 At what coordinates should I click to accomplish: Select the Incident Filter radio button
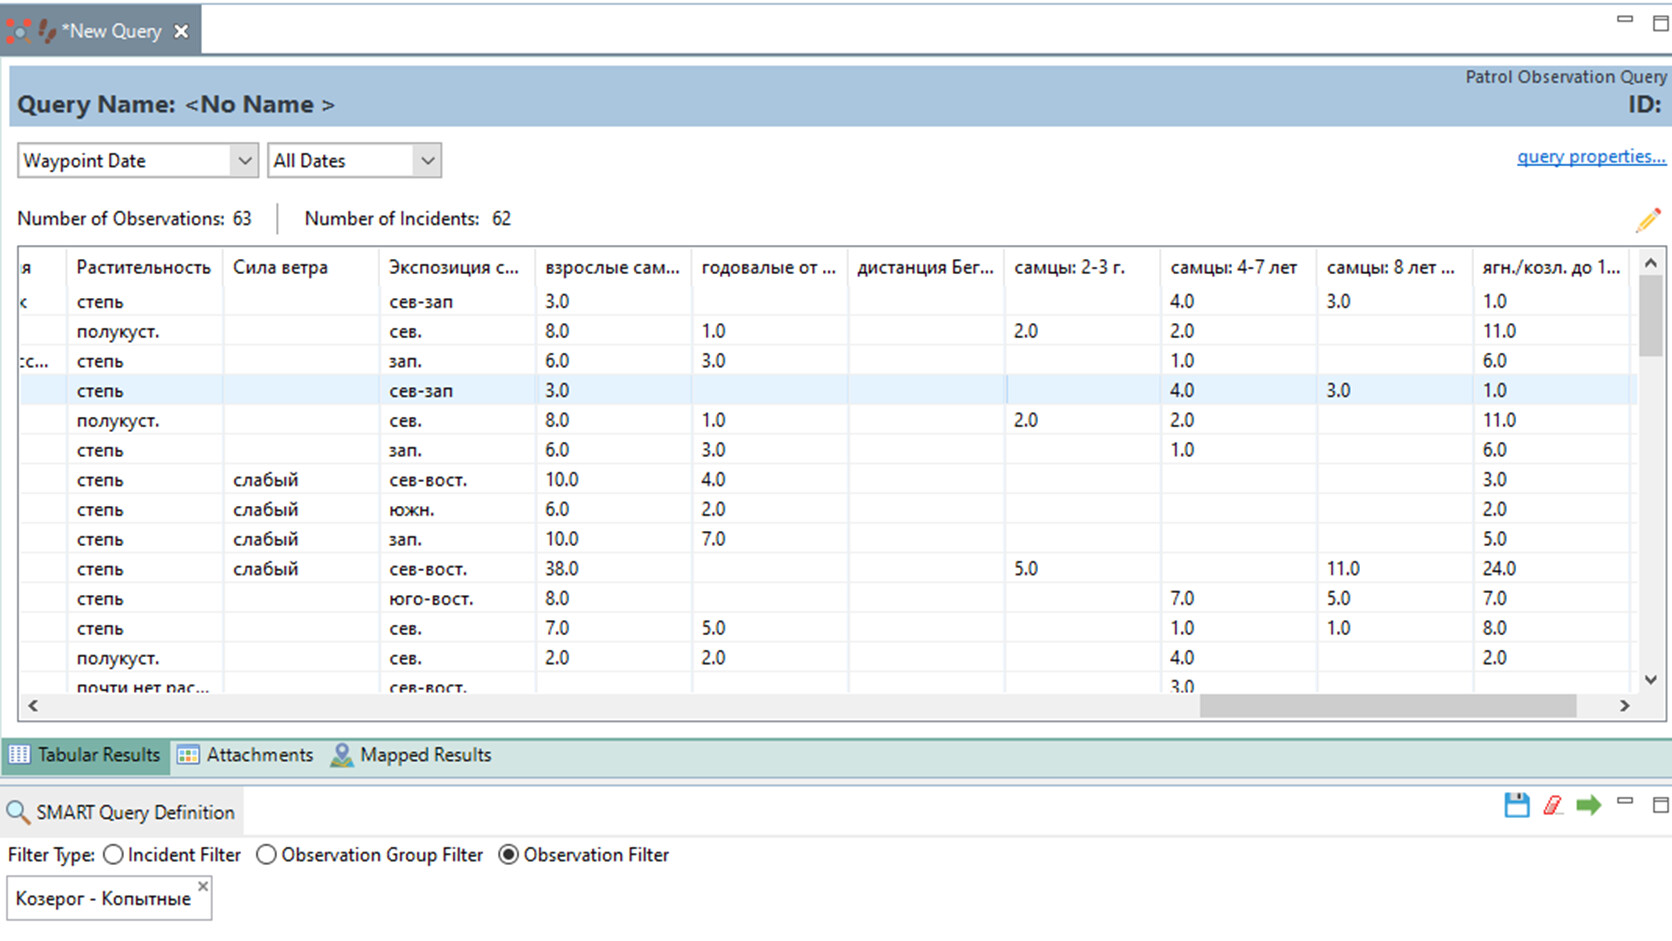[114, 855]
